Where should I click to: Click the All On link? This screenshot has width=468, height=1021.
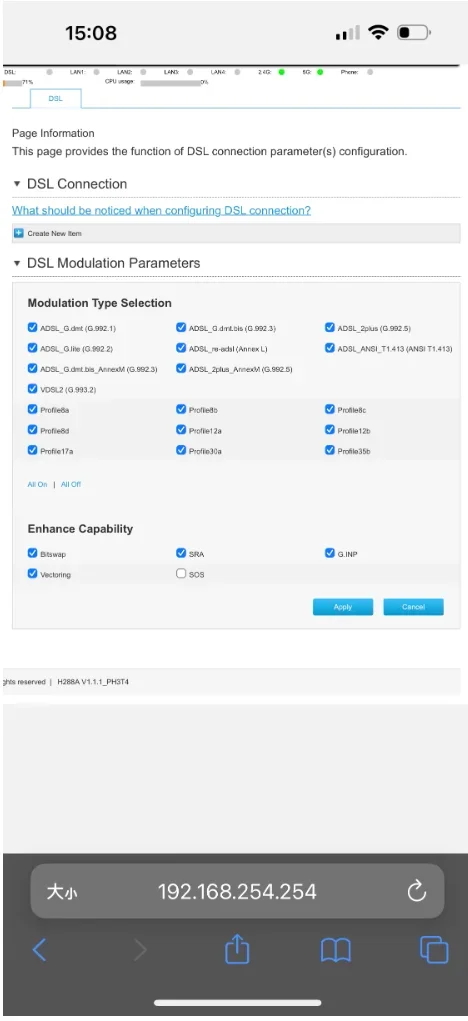click(37, 484)
